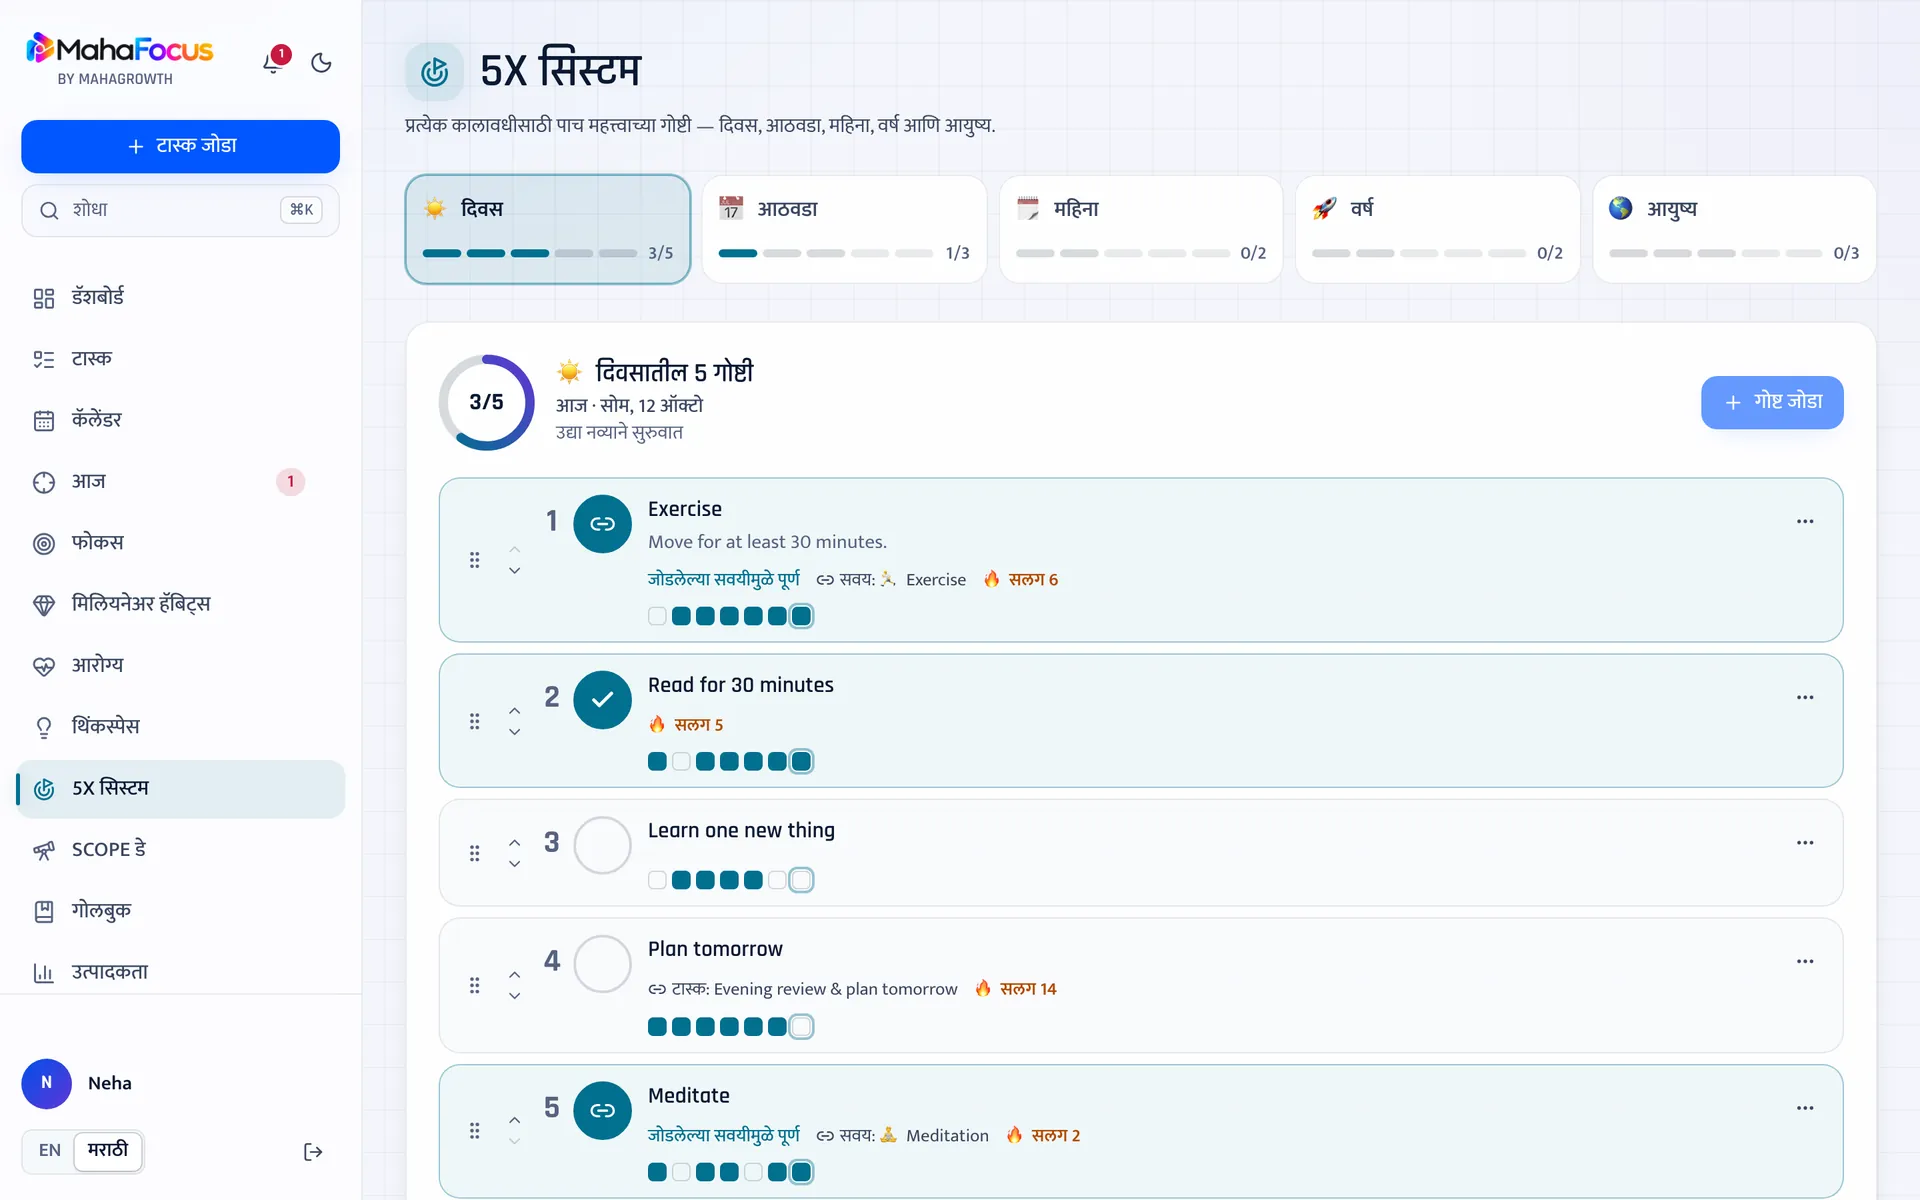This screenshot has height=1200, width=1920.
Task: Open Neha profile avatar
Action: [x=46, y=1083]
